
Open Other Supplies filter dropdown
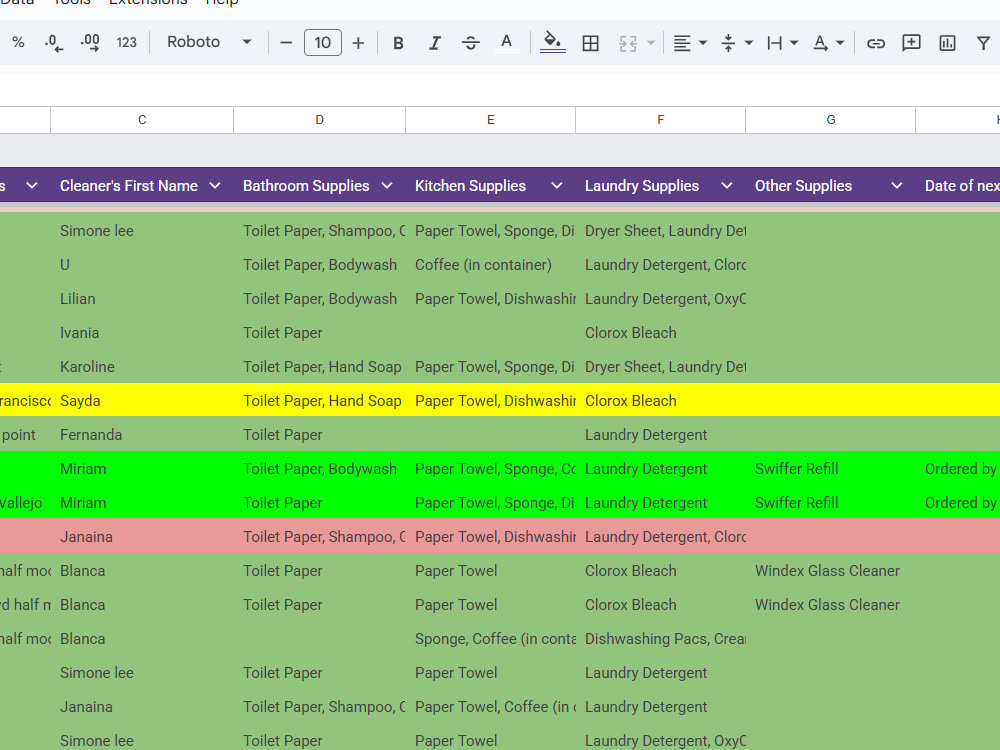click(897, 186)
